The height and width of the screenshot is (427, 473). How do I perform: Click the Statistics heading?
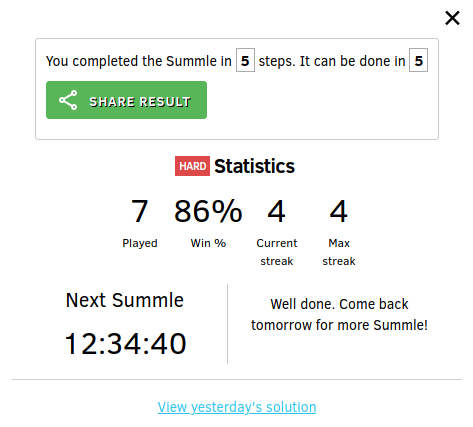(254, 166)
